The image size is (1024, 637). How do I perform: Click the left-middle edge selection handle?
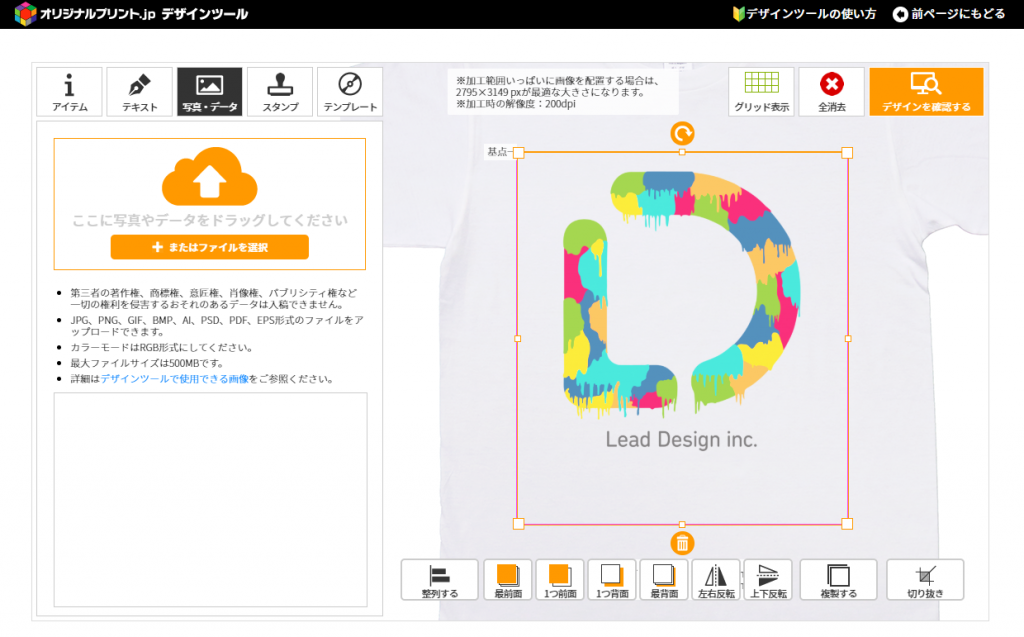(x=518, y=338)
